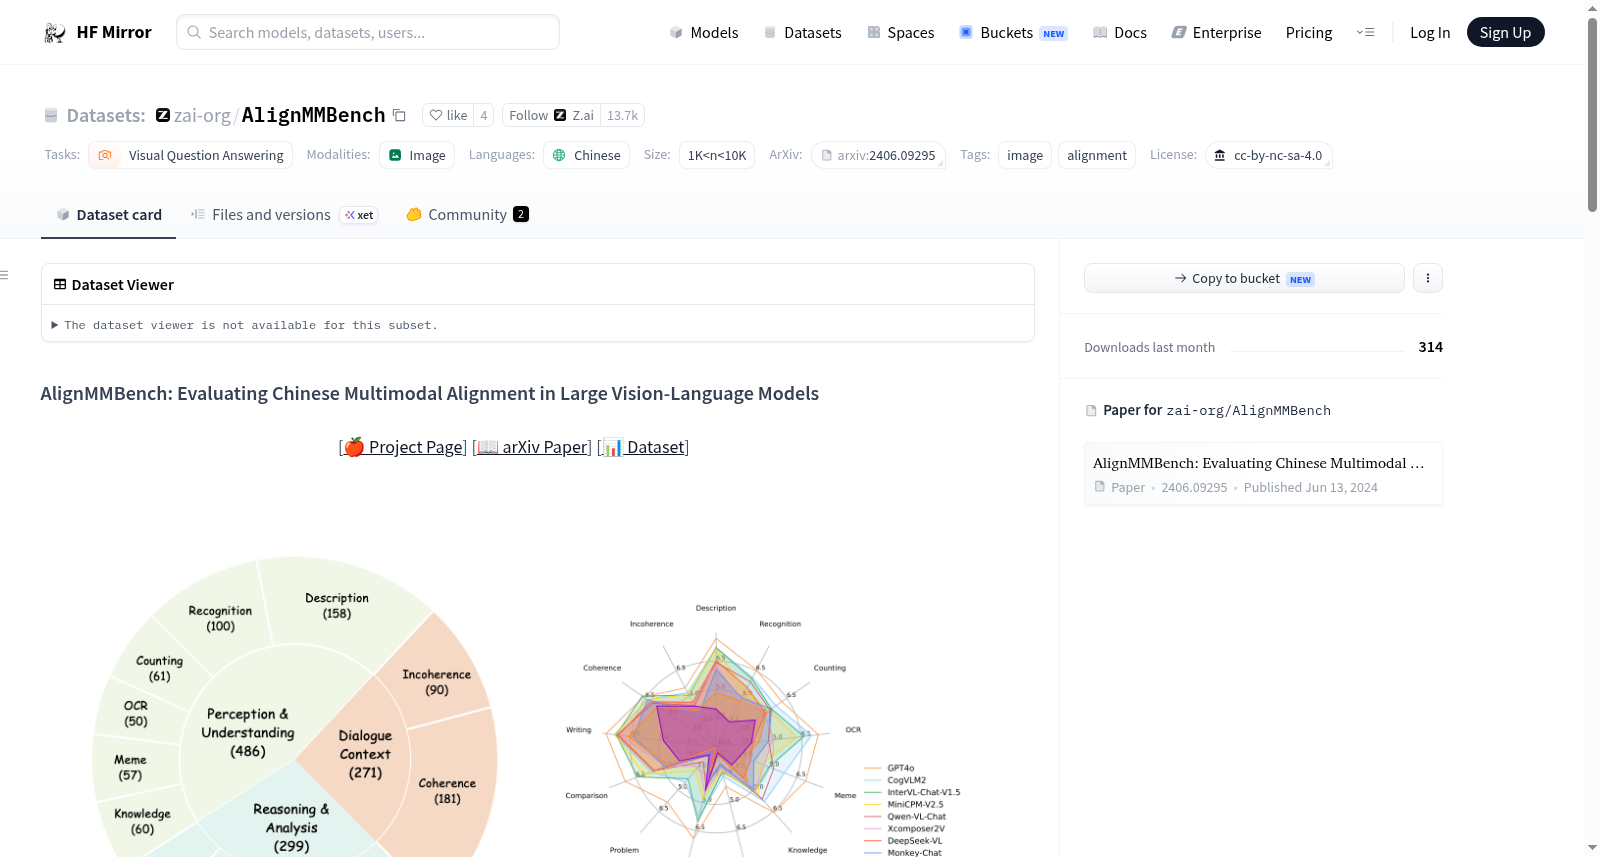Click the Image modality icon
1600x857 pixels.
coord(395,155)
